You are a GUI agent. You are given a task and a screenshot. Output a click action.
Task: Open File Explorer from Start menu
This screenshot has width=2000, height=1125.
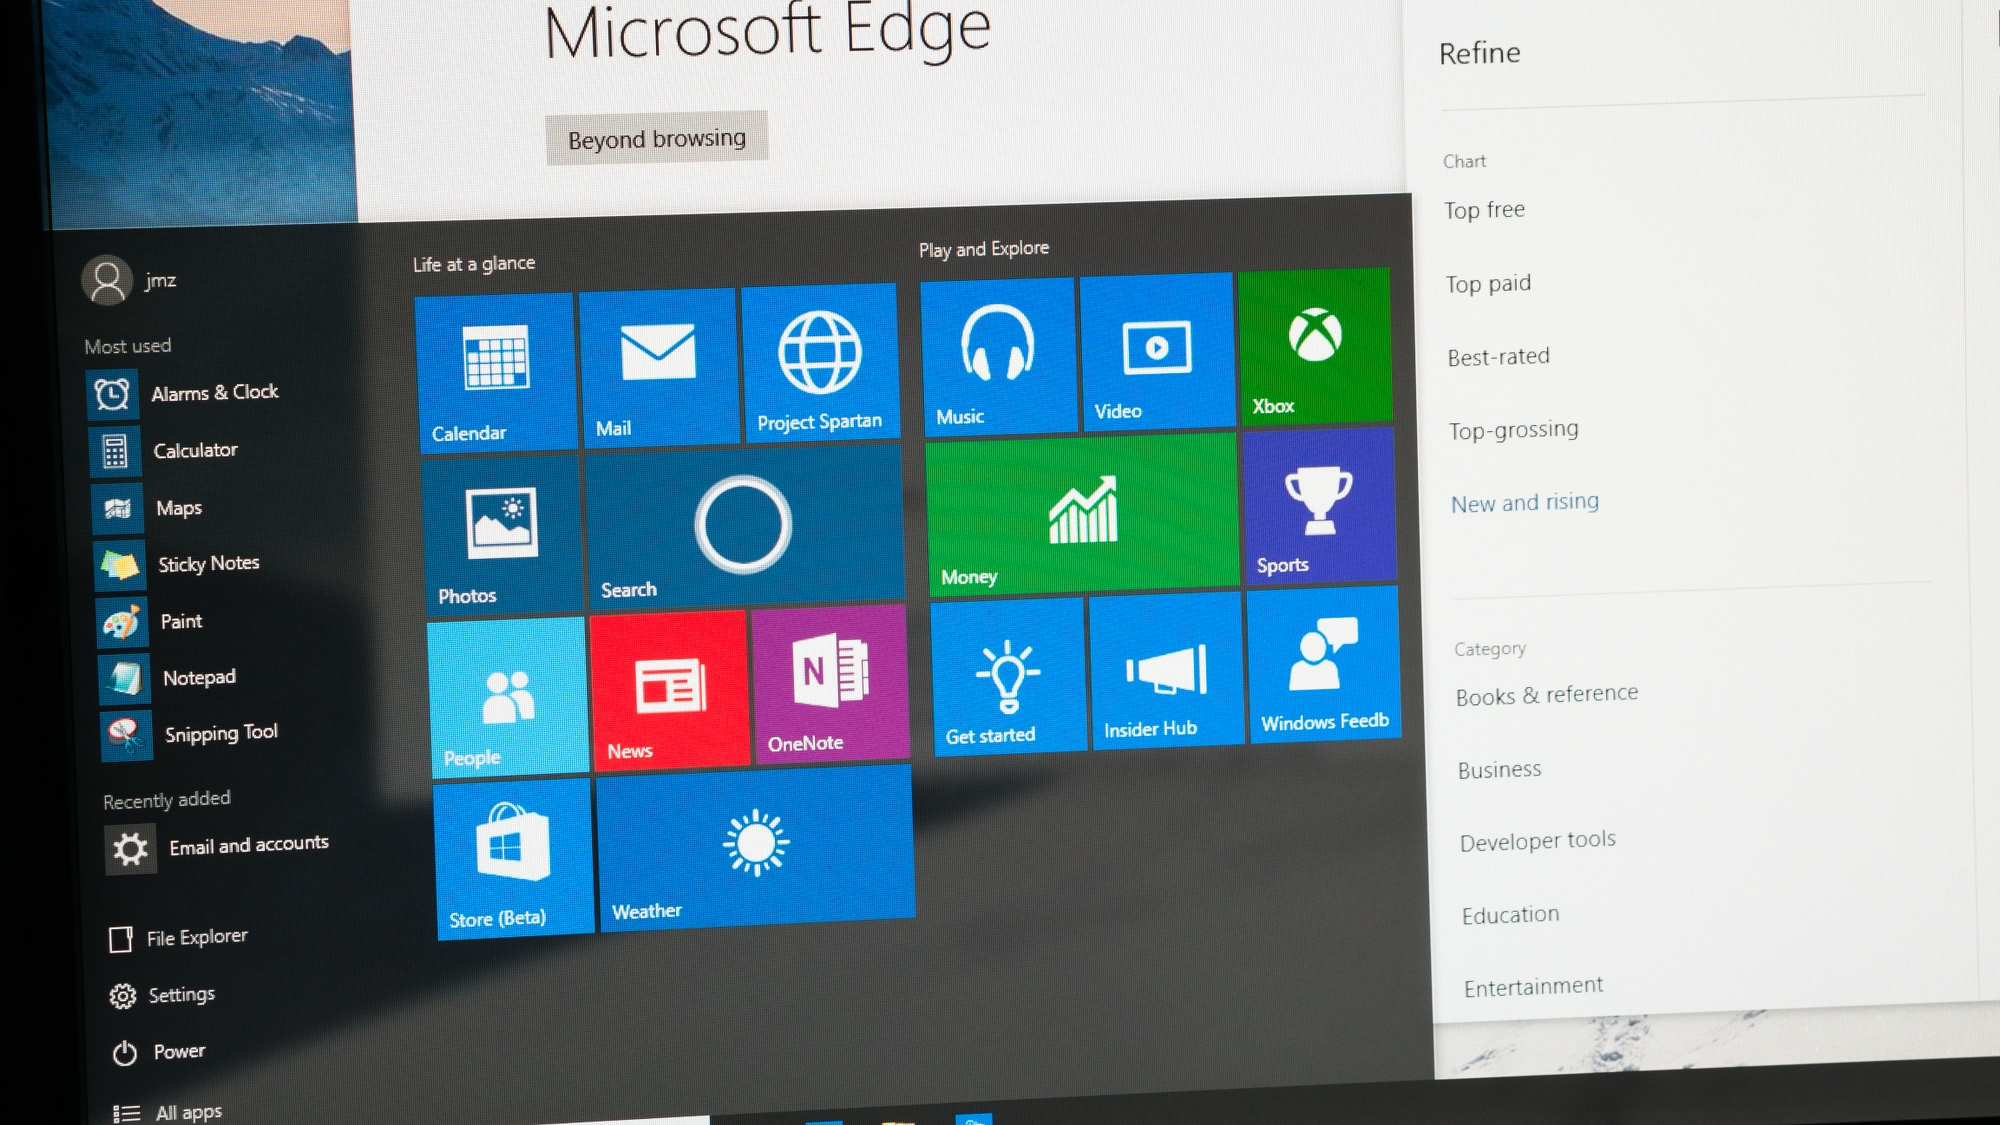[178, 938]
